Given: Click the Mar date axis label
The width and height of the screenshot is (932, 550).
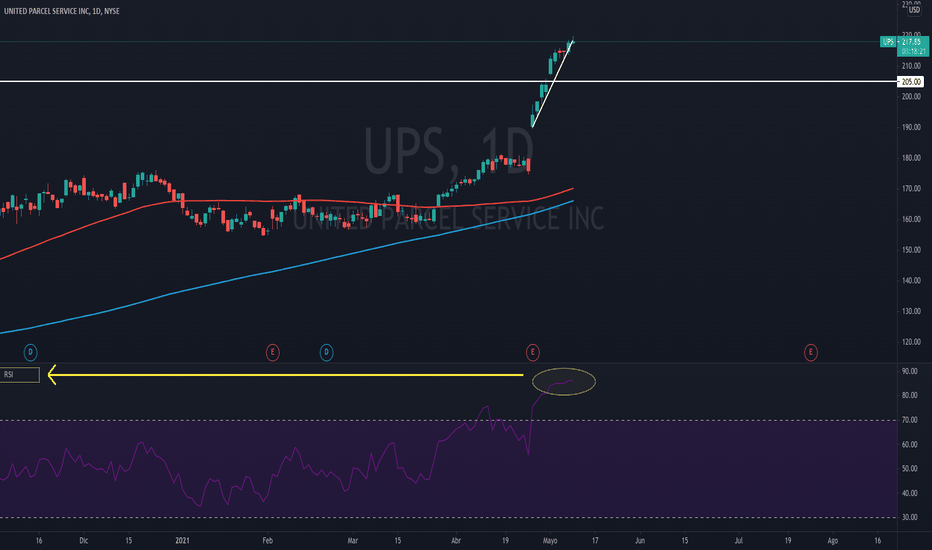Looking at the screenshot, I should (x=353, y=540).
